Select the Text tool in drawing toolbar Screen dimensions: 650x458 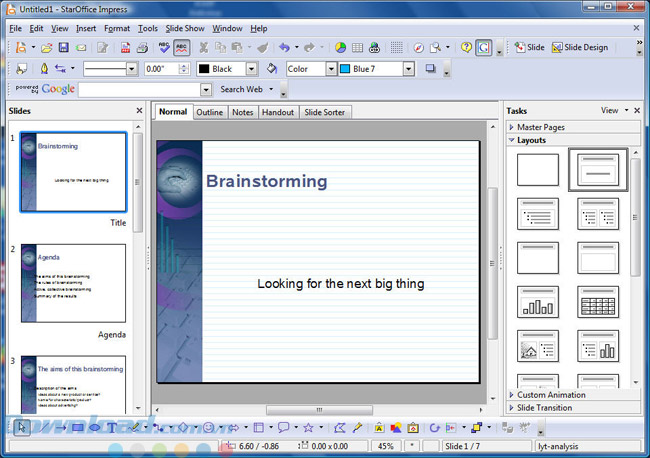click(x=111, y=428)
